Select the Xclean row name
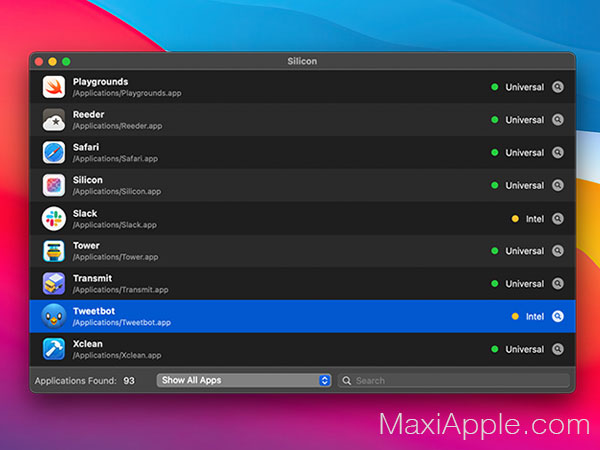This screenshot has height=450, width=600. click(88, 344)
